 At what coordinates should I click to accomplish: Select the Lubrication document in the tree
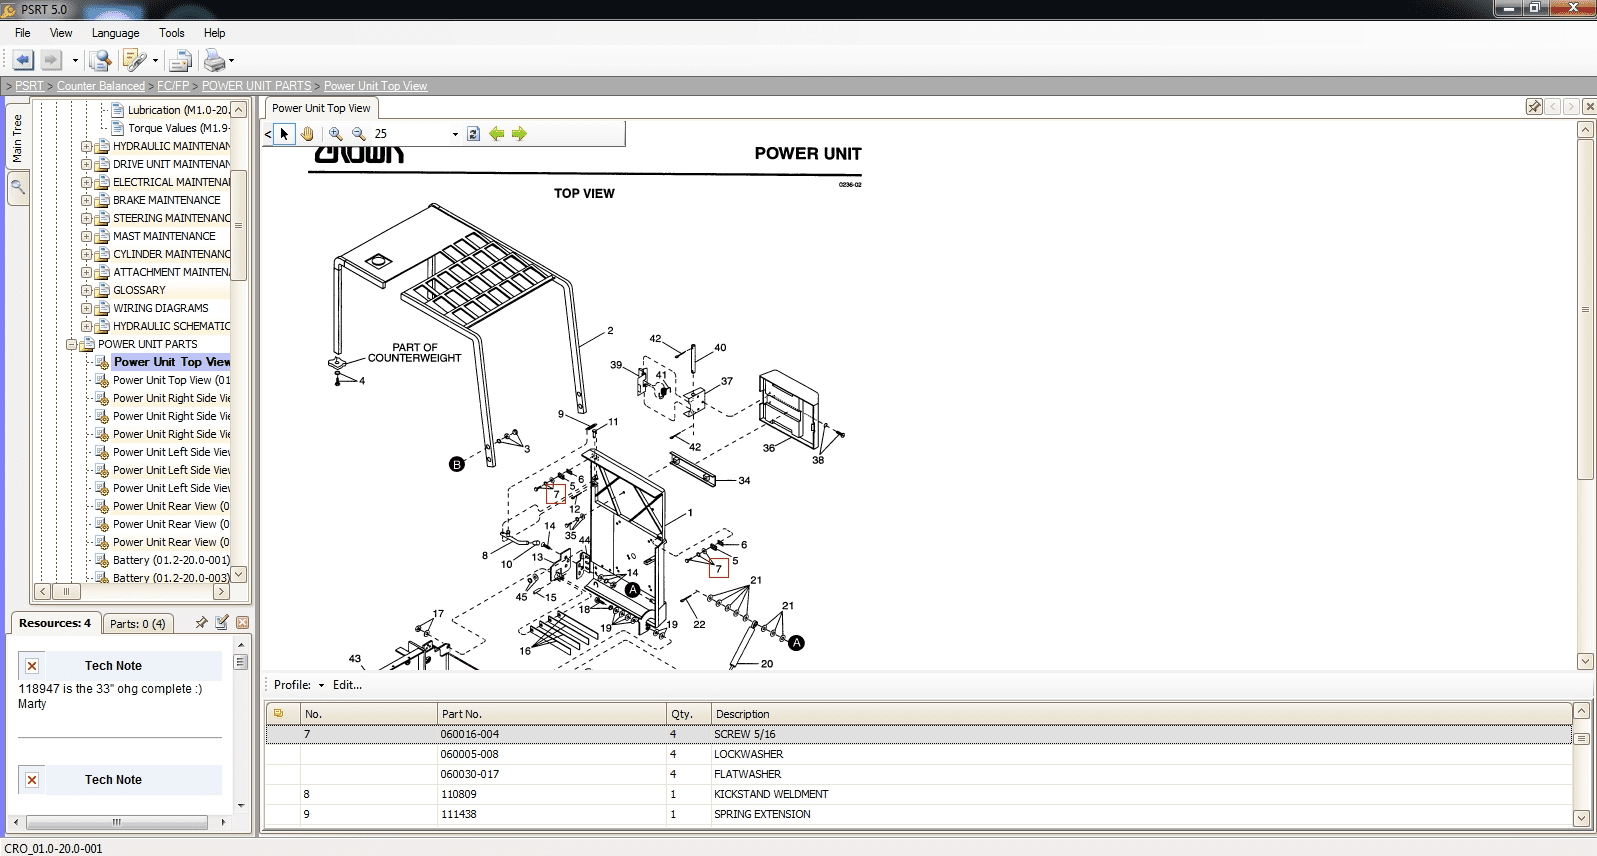pos(178,110)
